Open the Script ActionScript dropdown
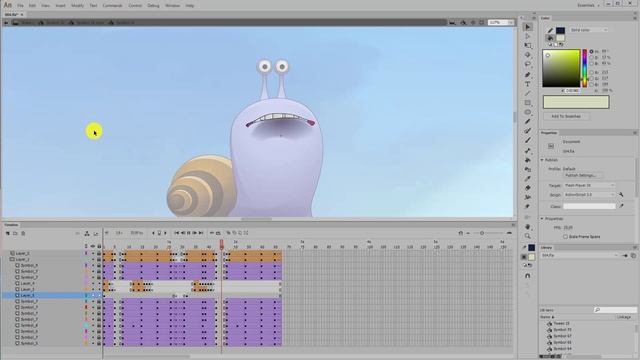 click(x=589, y=195)
